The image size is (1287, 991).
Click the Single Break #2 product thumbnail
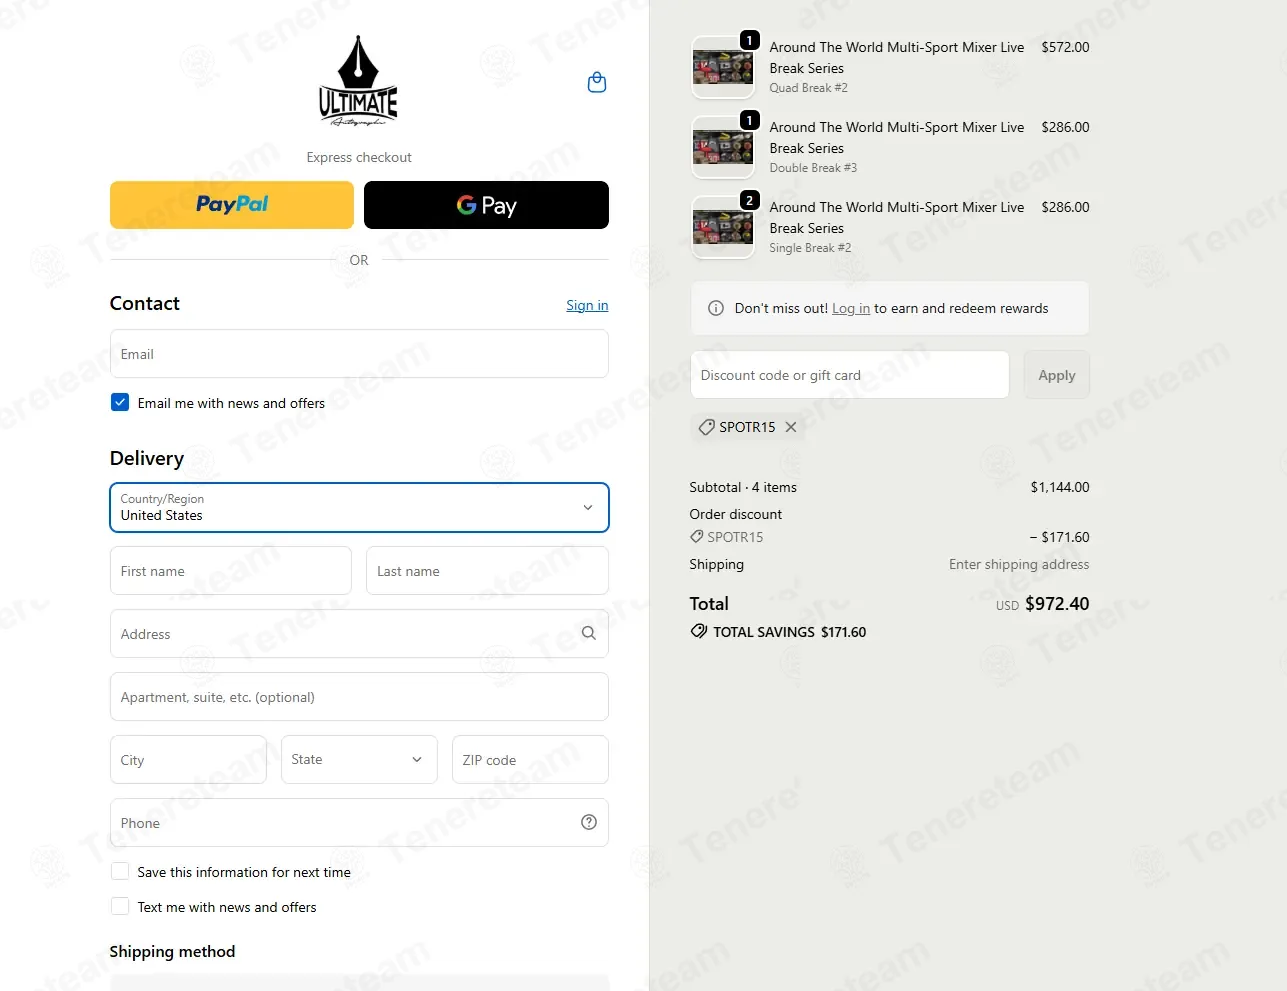point(723,227)
